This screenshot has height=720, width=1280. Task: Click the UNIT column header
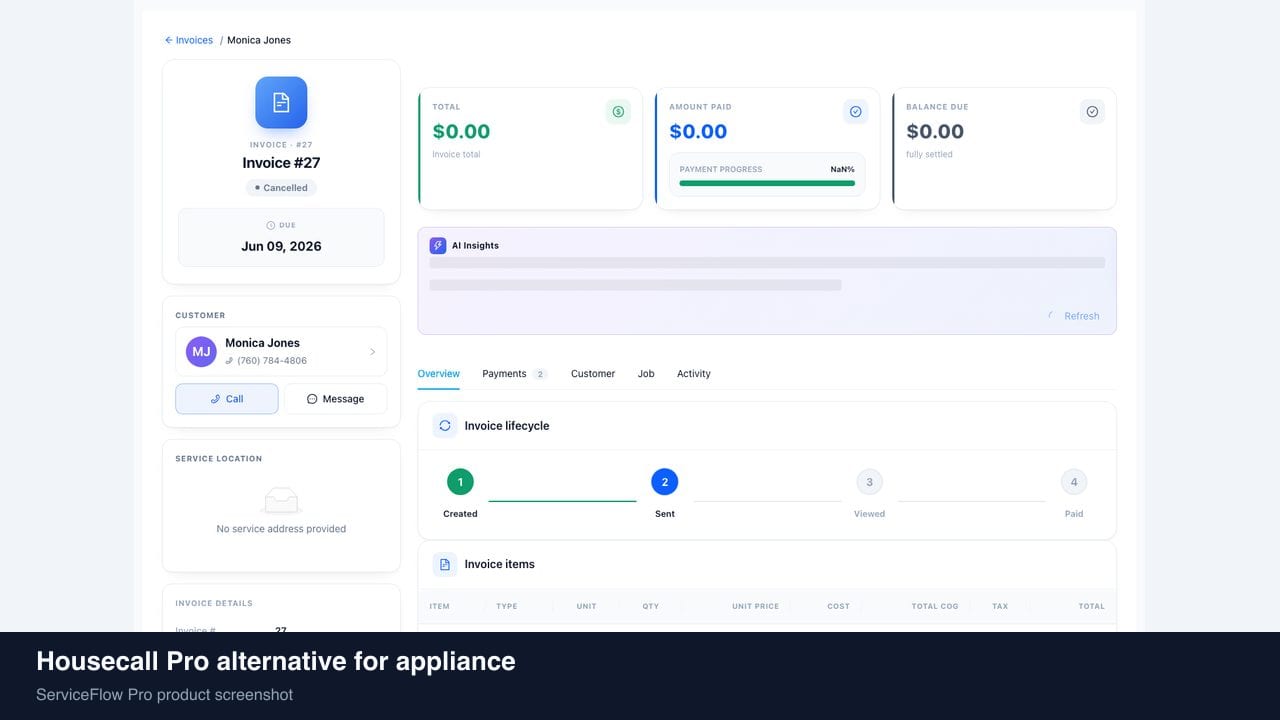click(587, 606)
